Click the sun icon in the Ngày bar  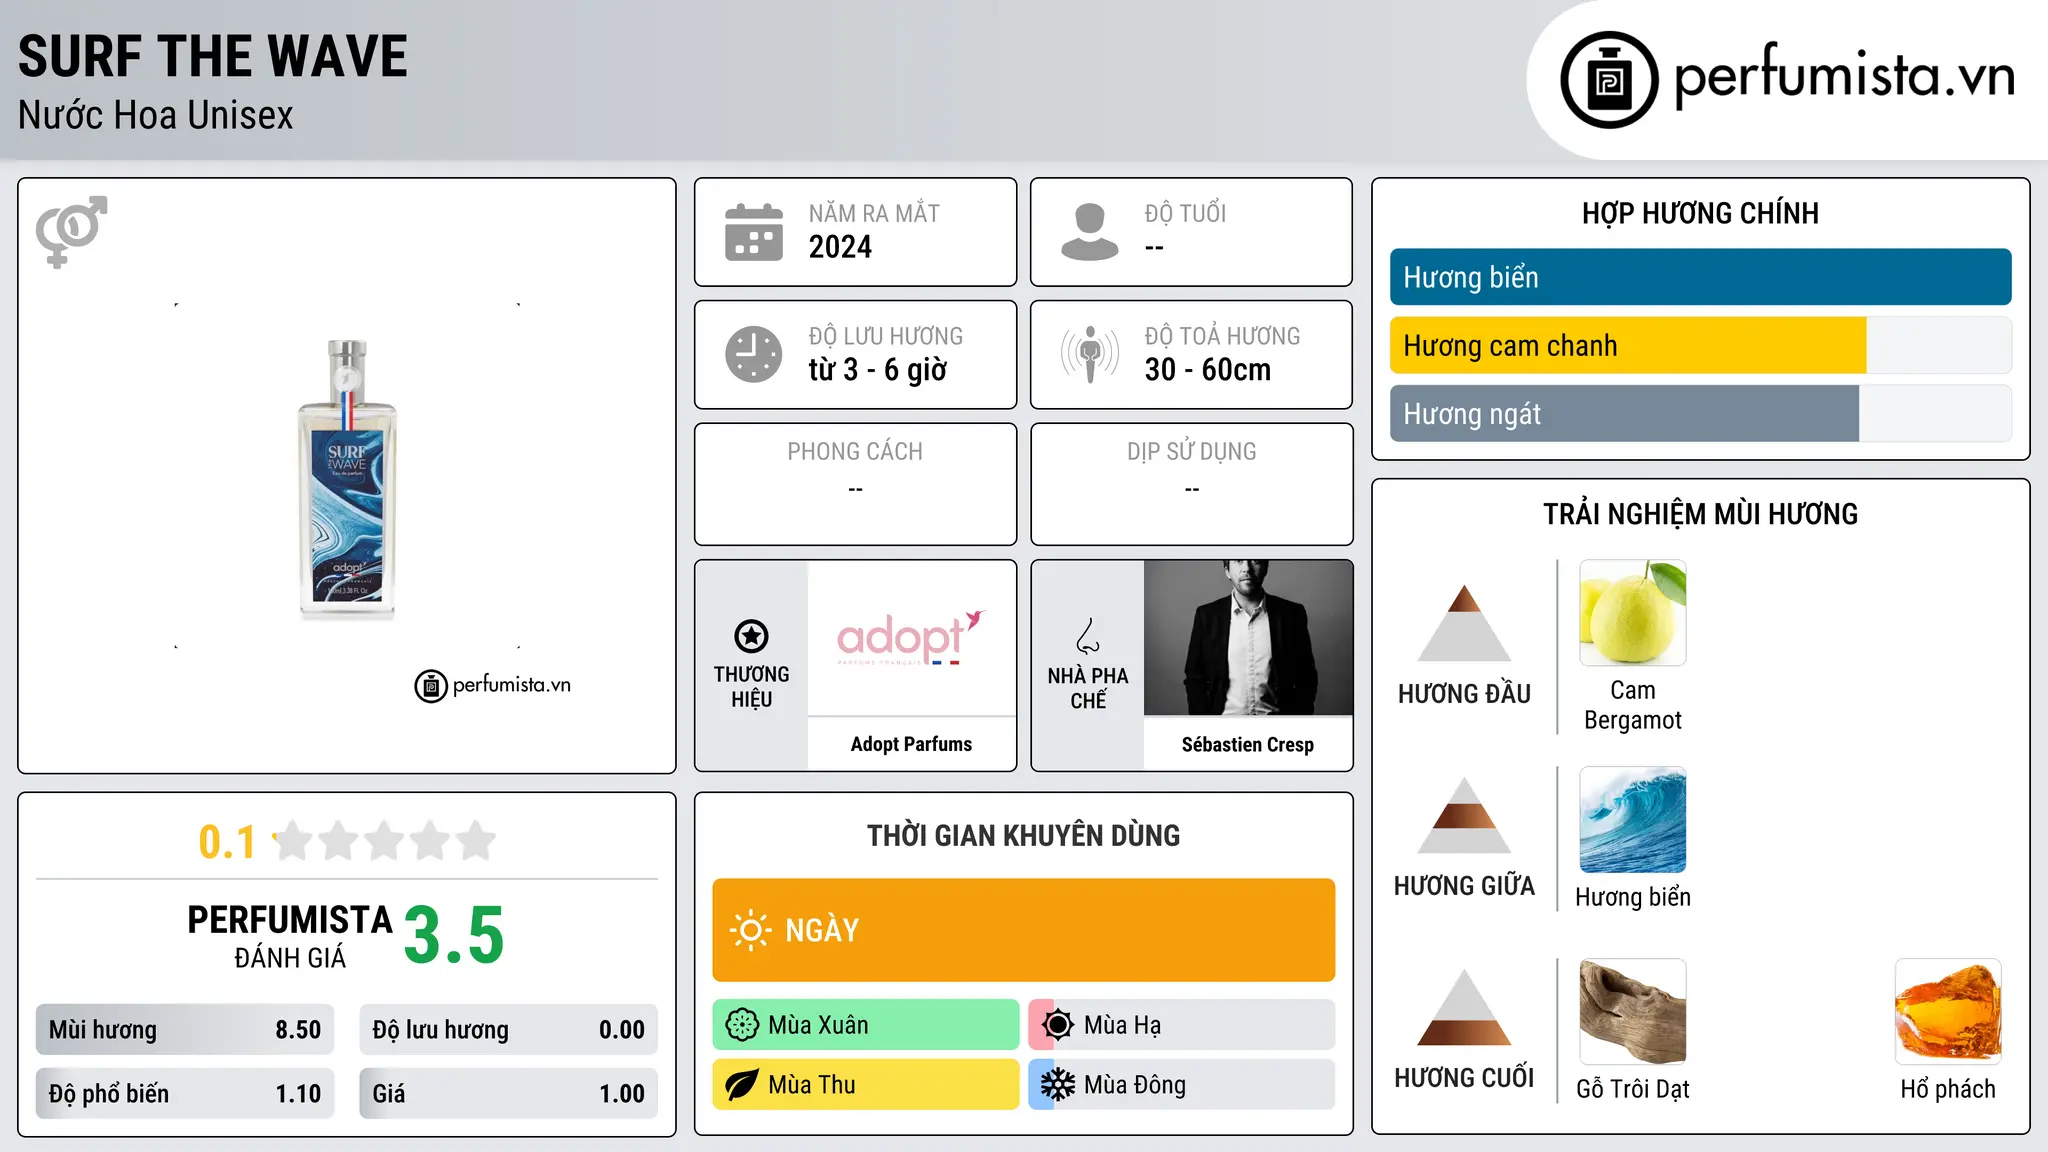coord(751,930)
